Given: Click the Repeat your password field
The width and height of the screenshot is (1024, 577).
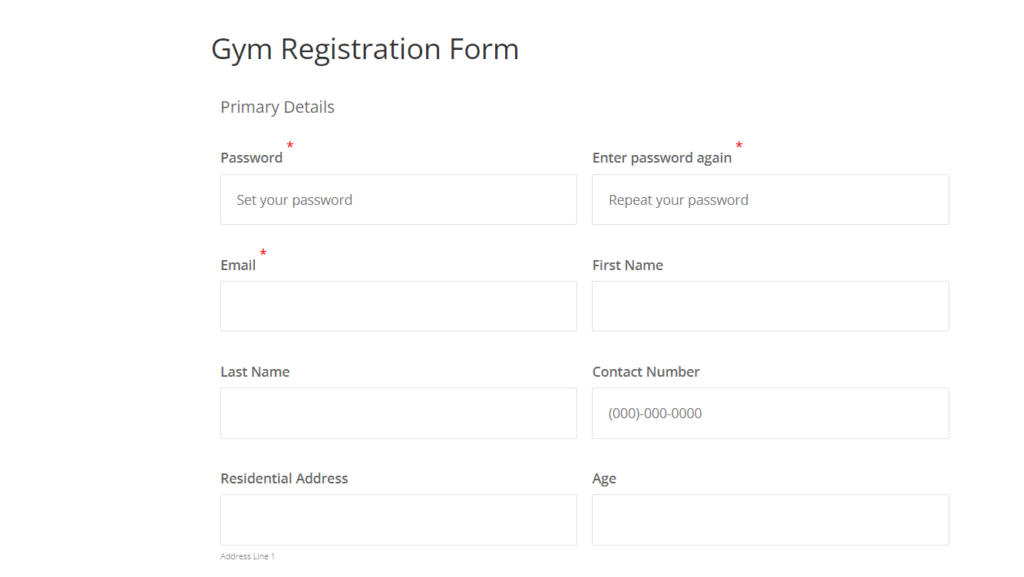Looking at the screenshot, I should click(x=770, y=199).
